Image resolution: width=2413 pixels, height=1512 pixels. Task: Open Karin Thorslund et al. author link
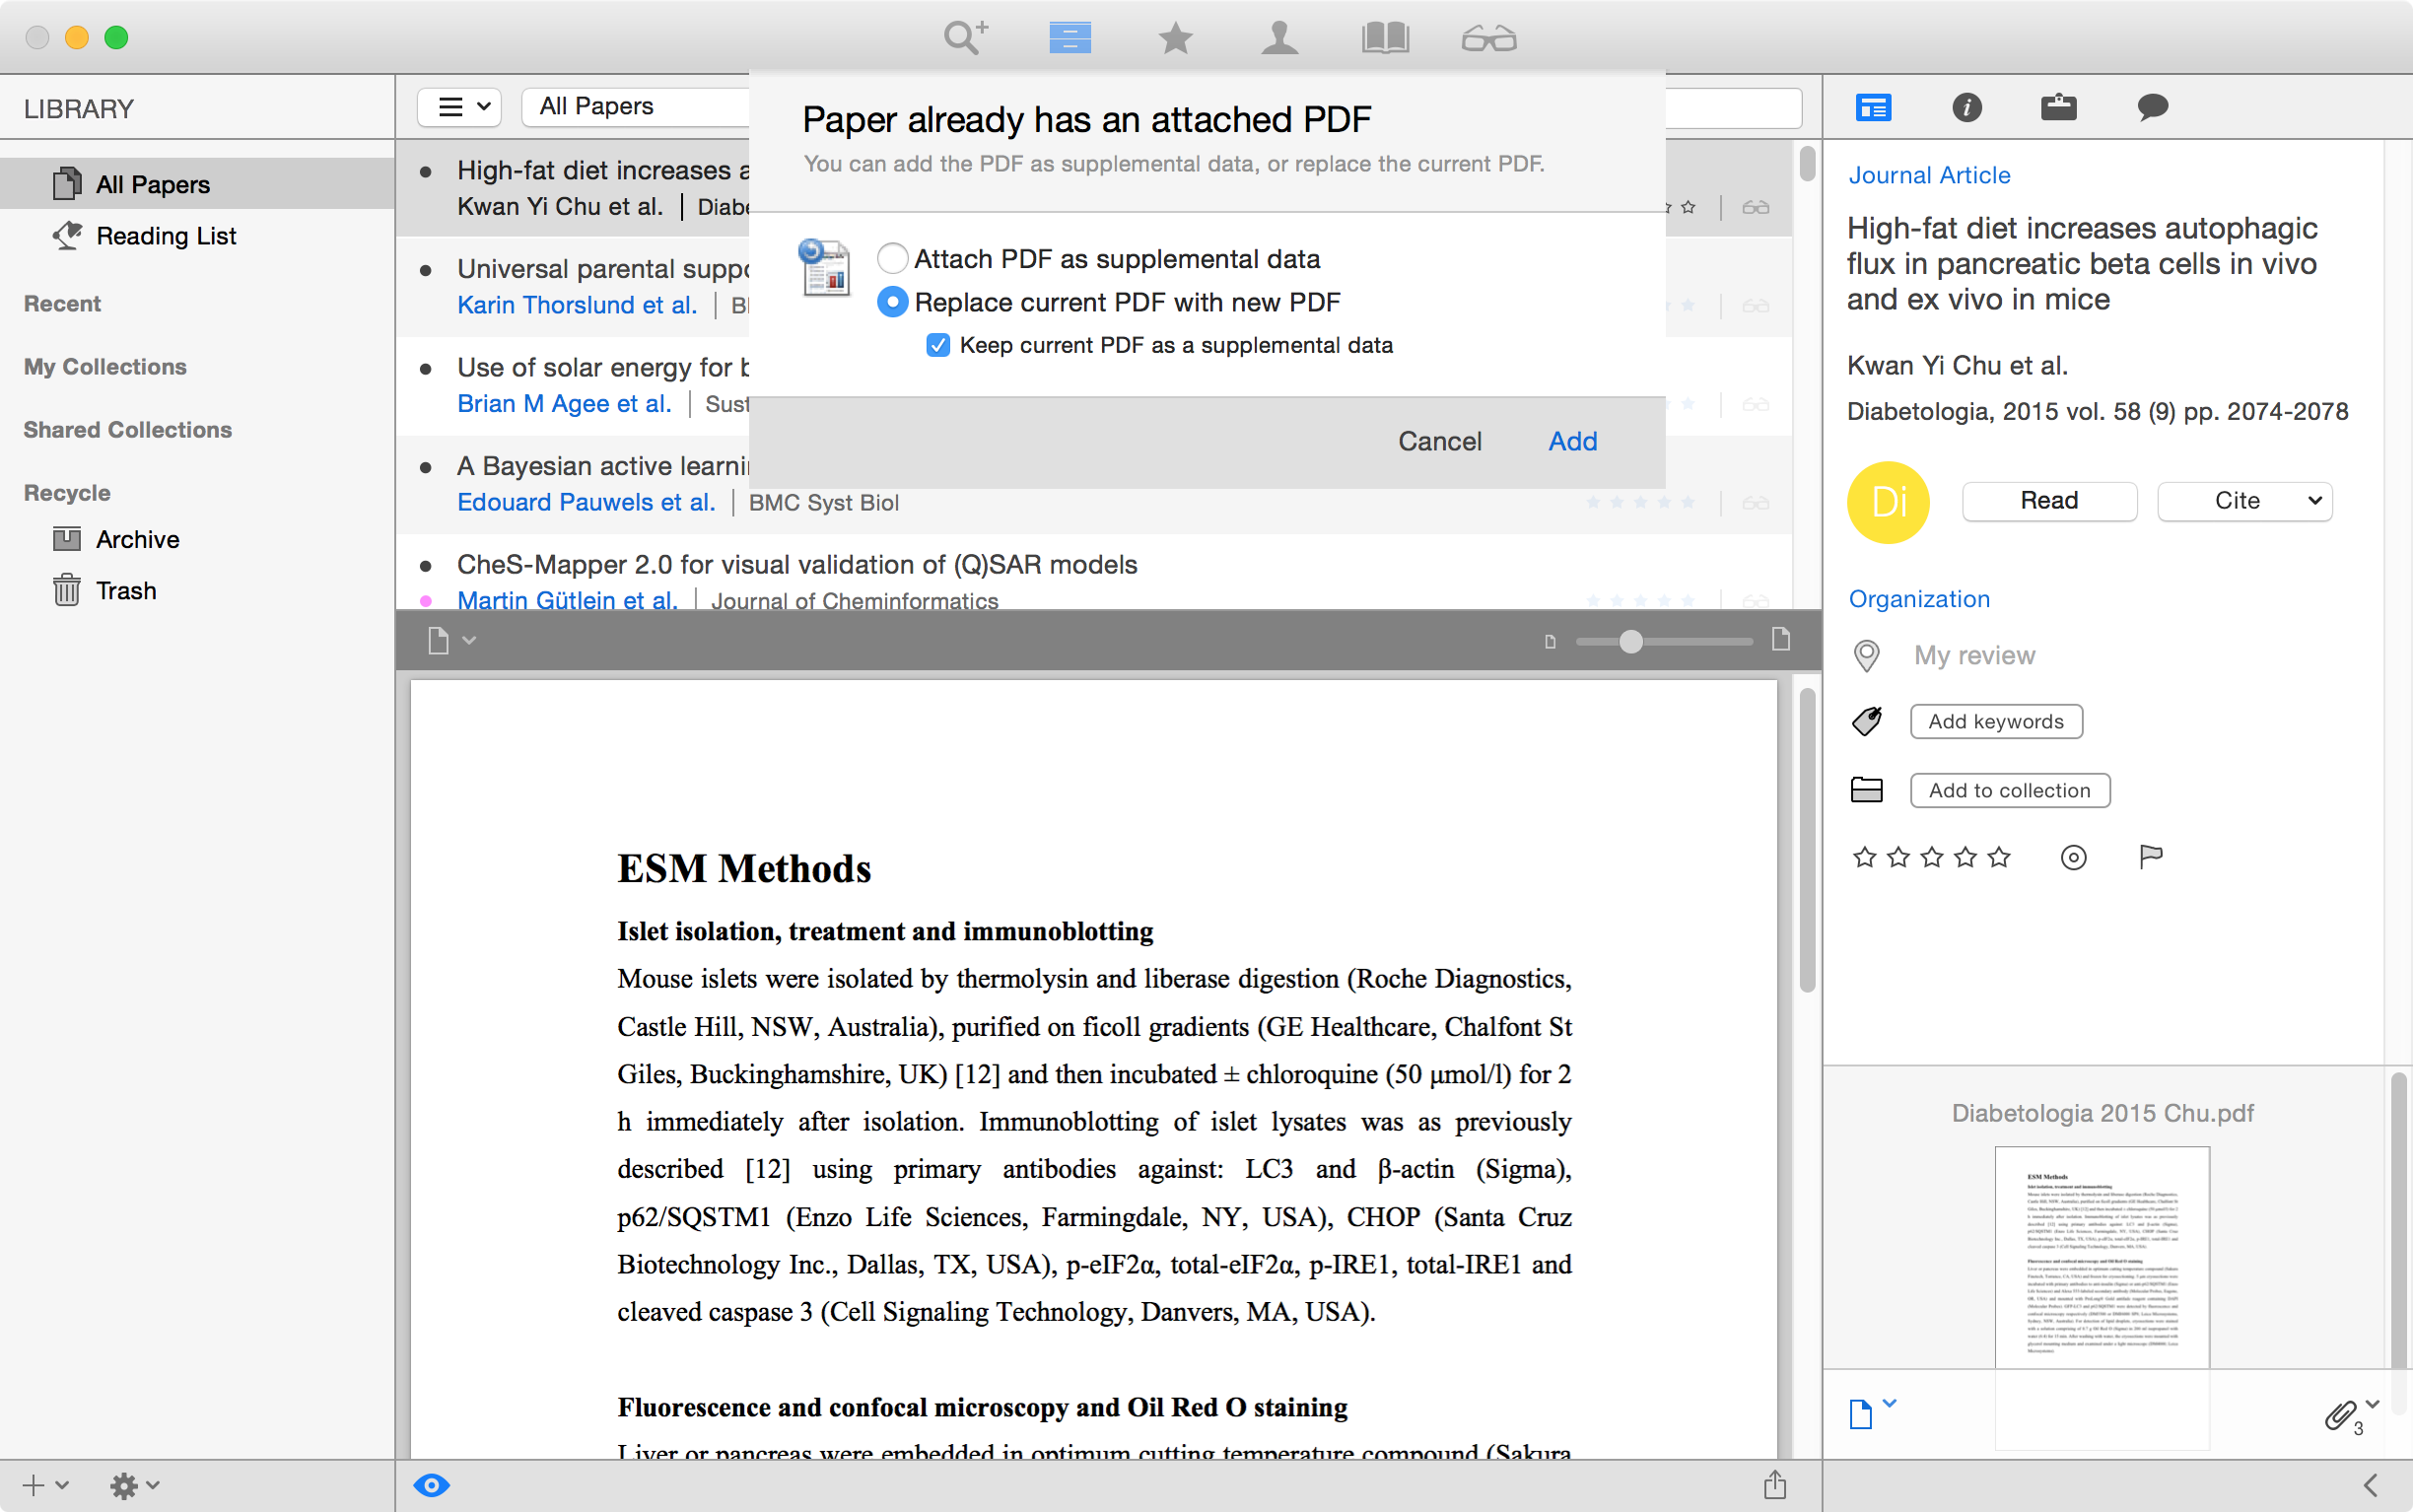[577, 305]
